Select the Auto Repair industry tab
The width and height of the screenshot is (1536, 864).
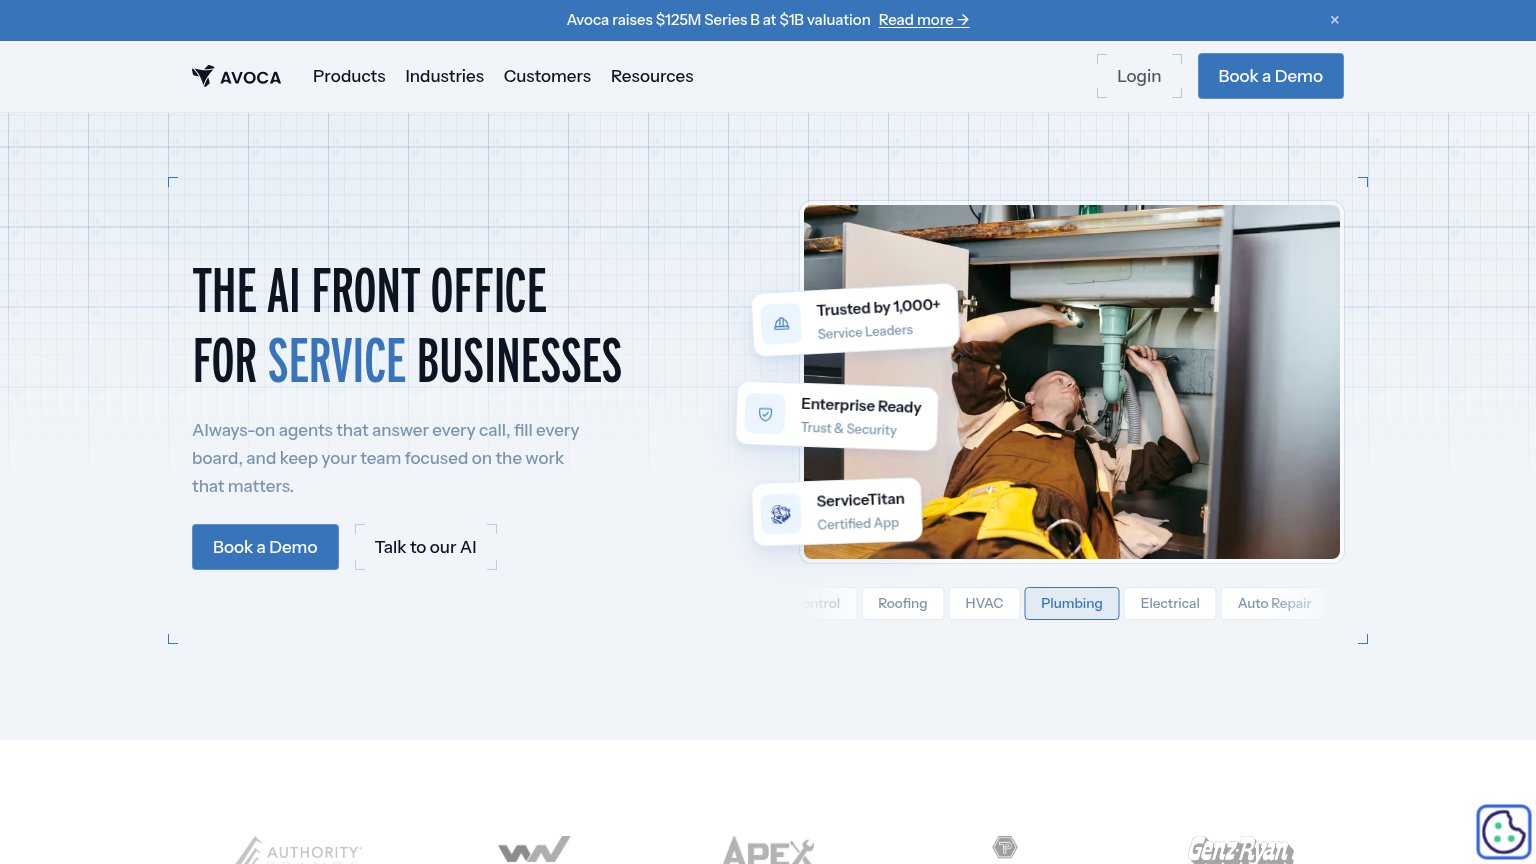[x=1274, y=604]
